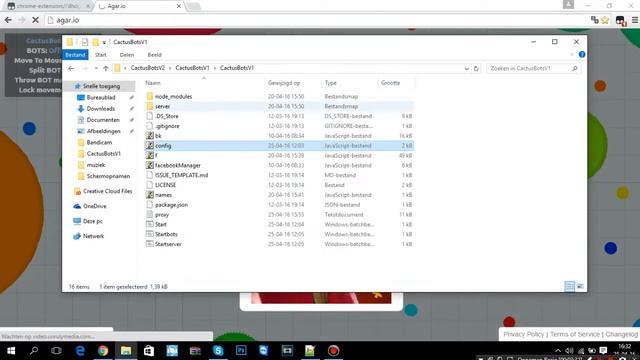
Task: Switch to large icons view layout
Action: 580,287
